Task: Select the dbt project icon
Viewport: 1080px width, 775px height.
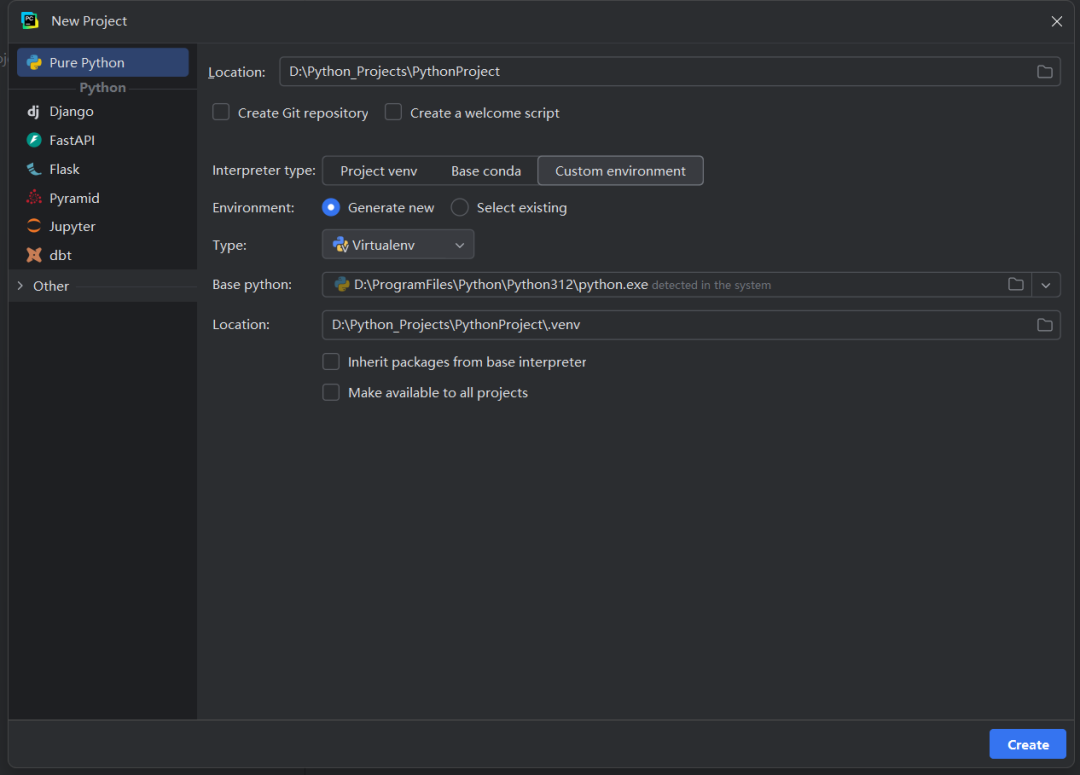Action: click(x=34, y=256)
